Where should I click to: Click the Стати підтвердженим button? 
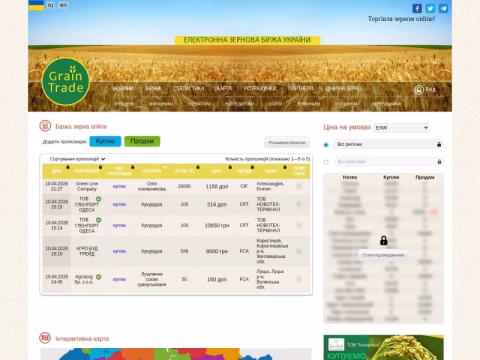click(x=383, y=255)
